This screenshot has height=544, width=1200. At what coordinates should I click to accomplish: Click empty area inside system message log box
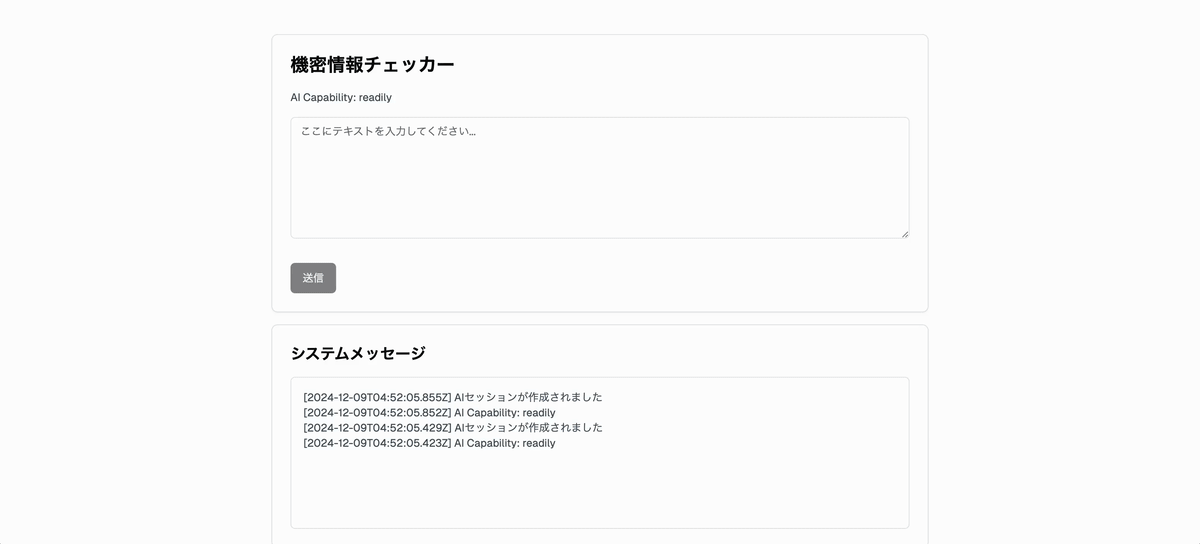pyautogui.click(x=600, y=490)
